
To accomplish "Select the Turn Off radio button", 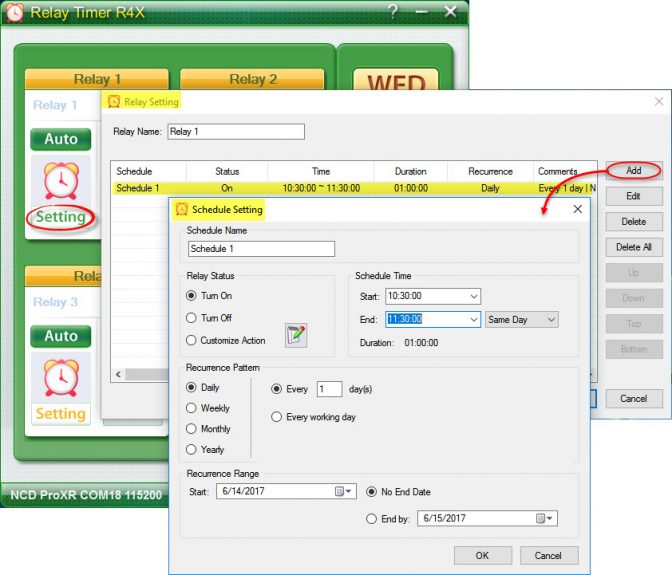I will pyautogui.click(x=192, y=318).
